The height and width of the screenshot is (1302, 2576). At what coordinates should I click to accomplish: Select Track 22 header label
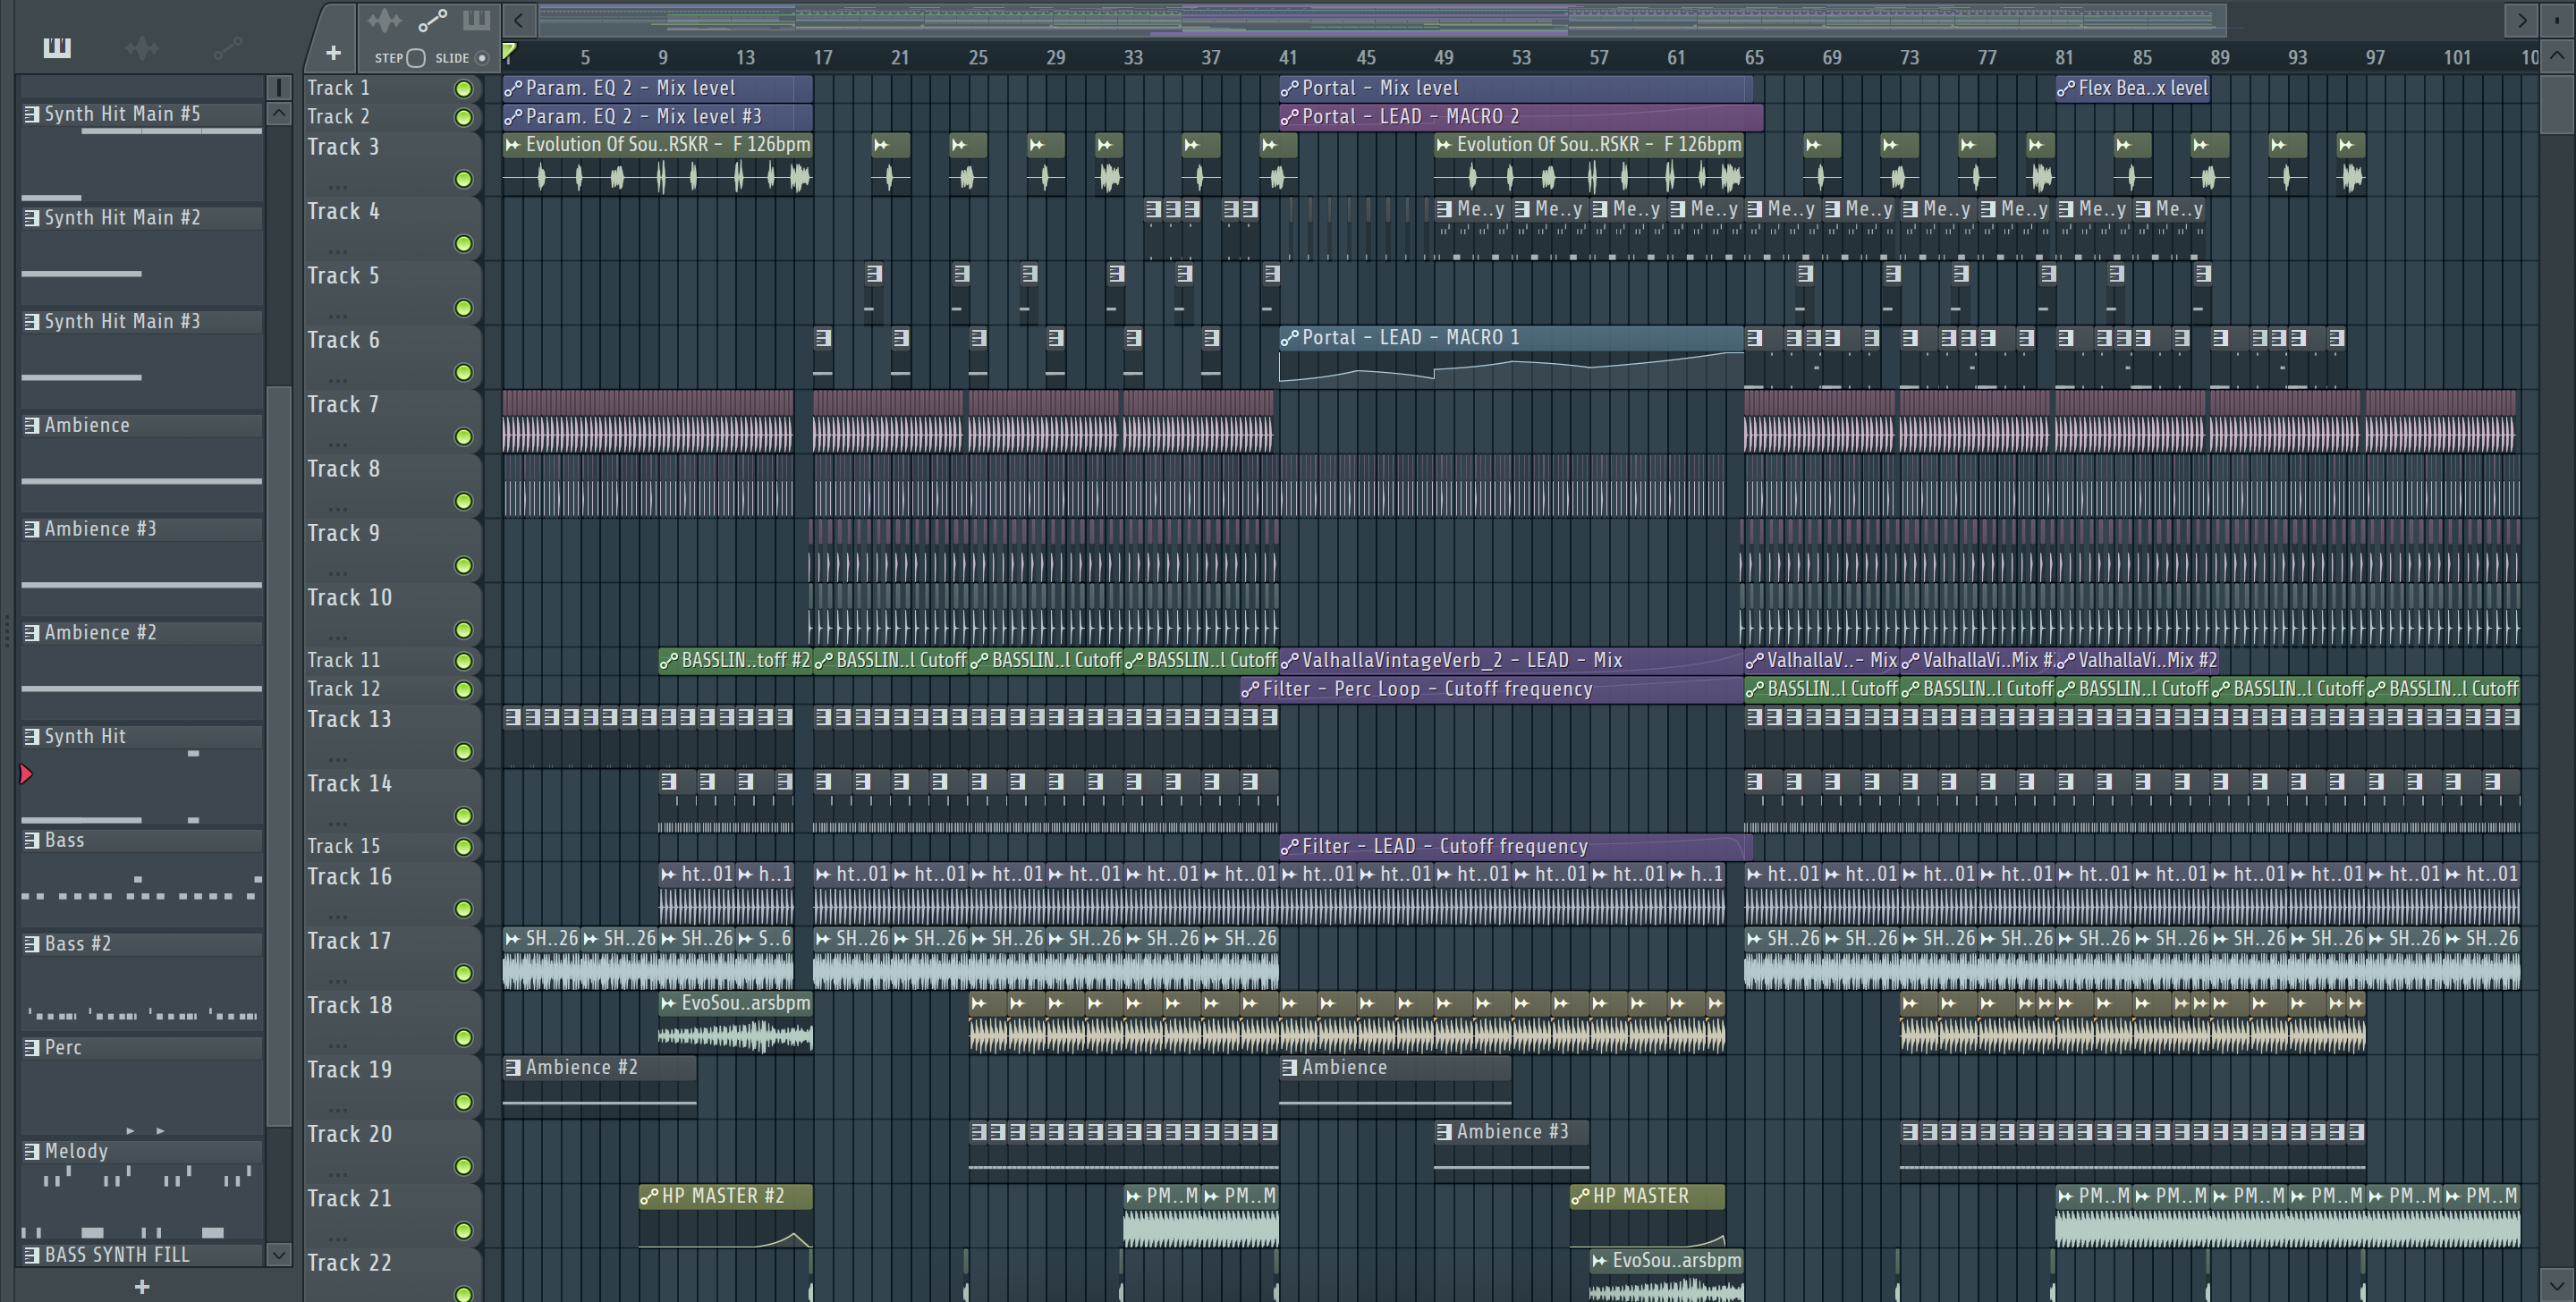pyautogui.click(x=349, y=1264)
